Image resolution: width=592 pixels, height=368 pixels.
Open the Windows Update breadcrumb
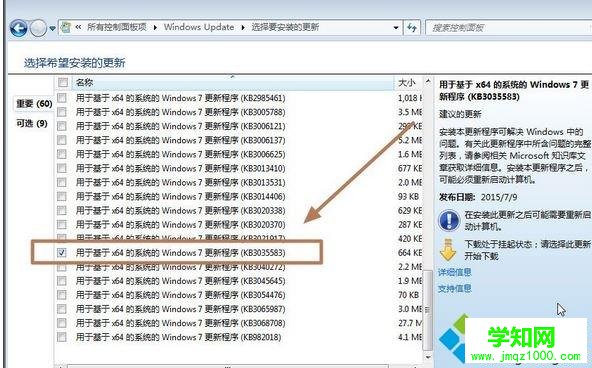[199, 27]
